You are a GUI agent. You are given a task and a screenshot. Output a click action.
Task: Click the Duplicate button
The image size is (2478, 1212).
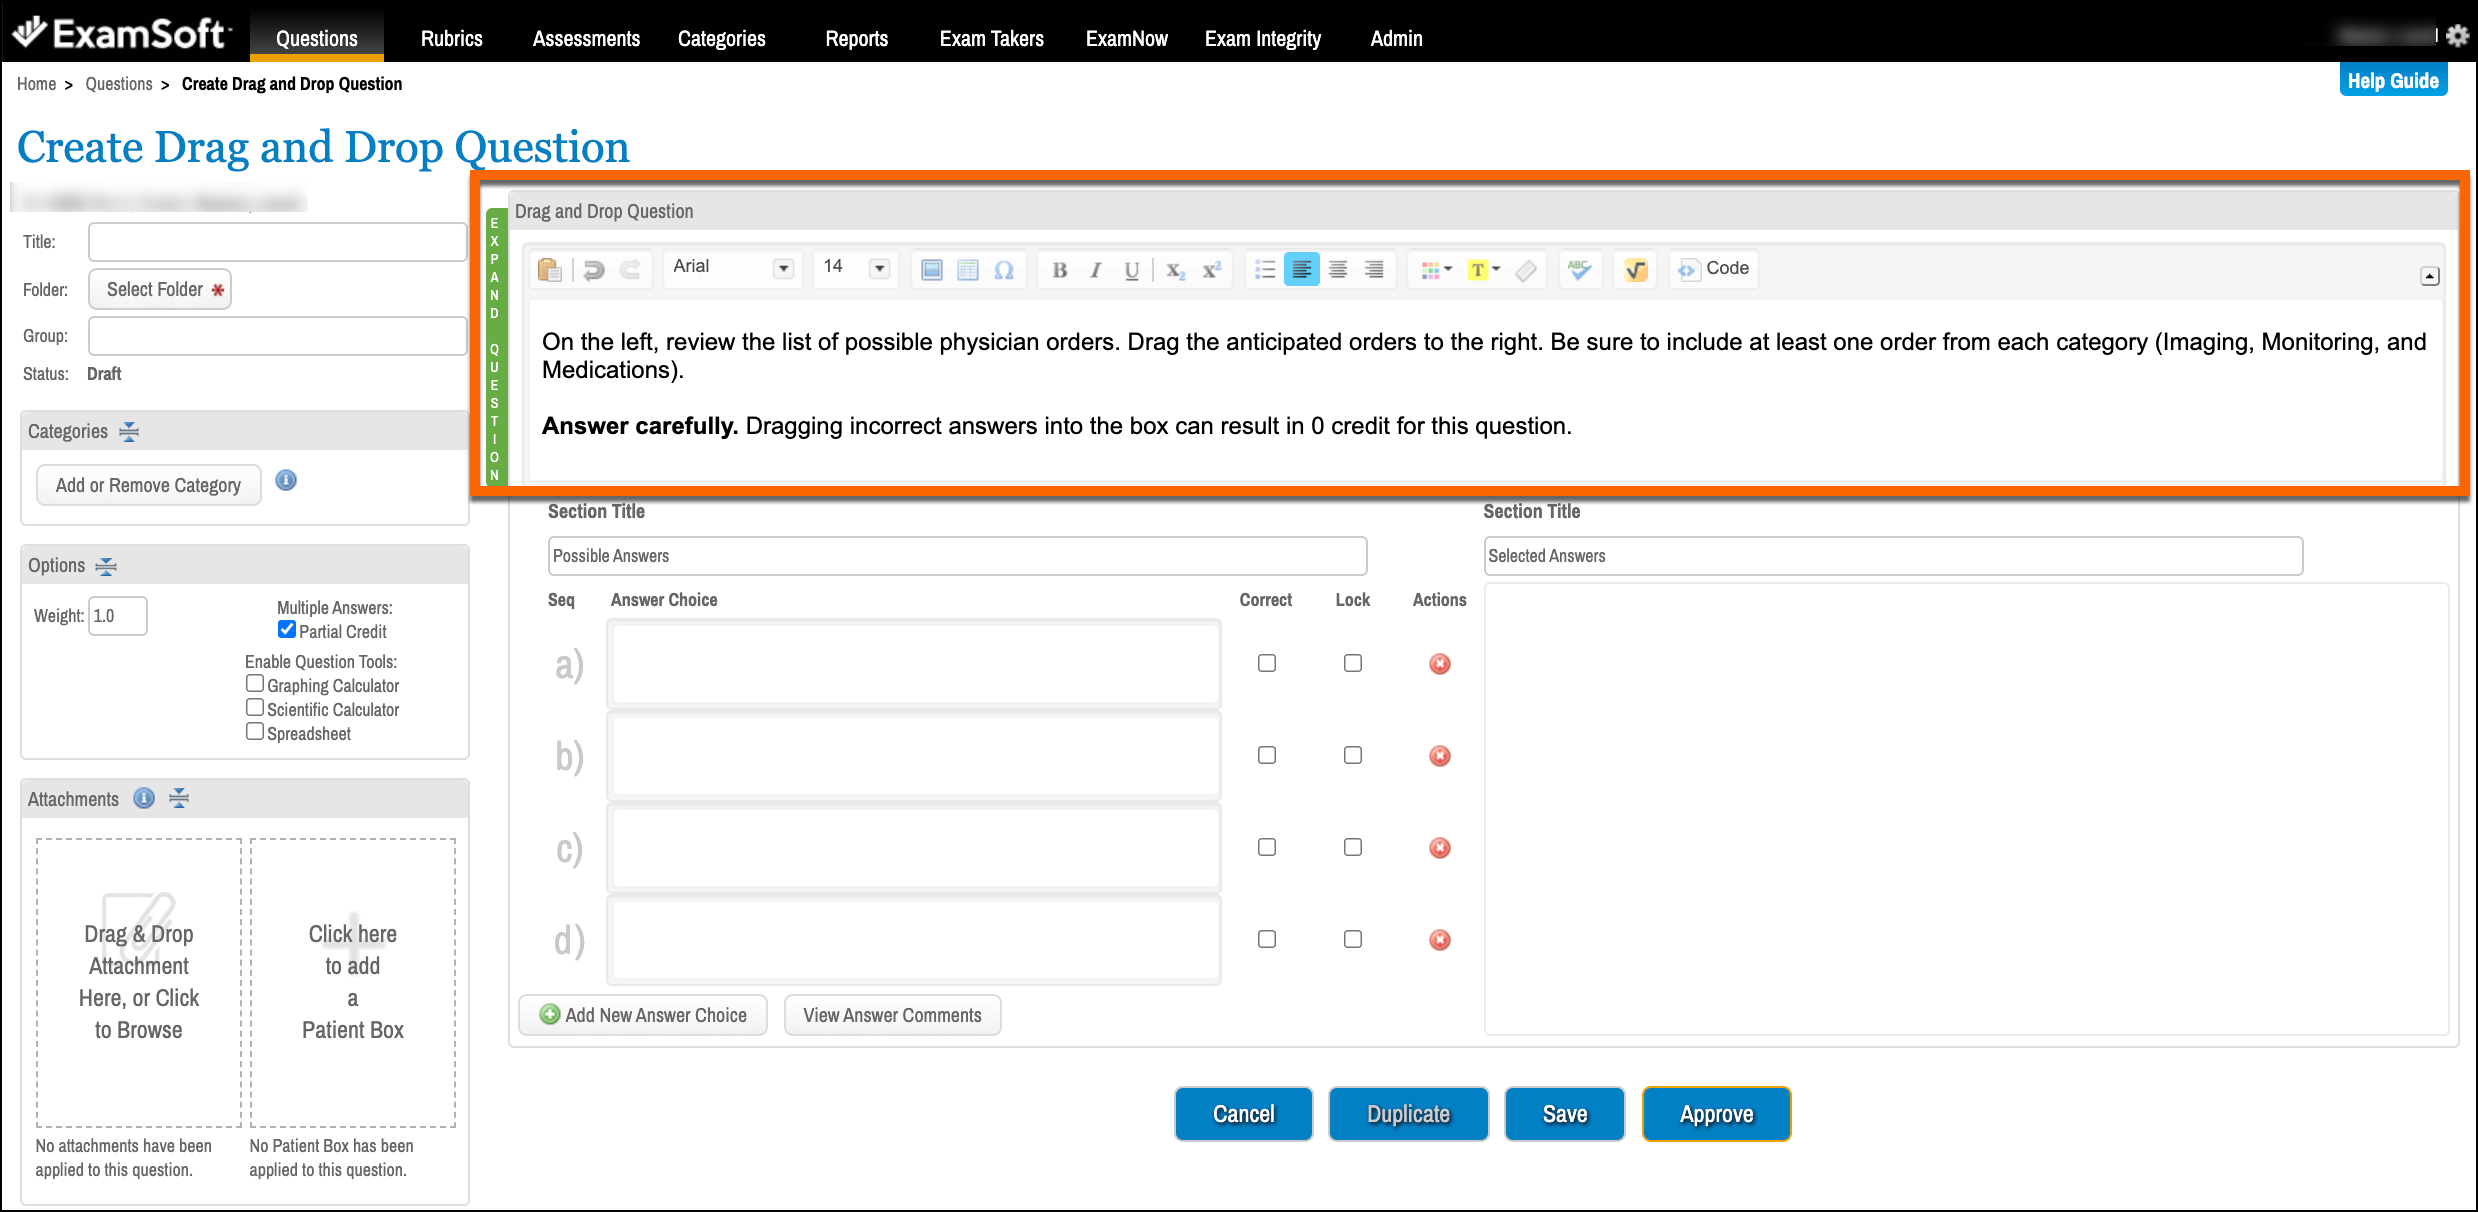click(1408, 1114)
